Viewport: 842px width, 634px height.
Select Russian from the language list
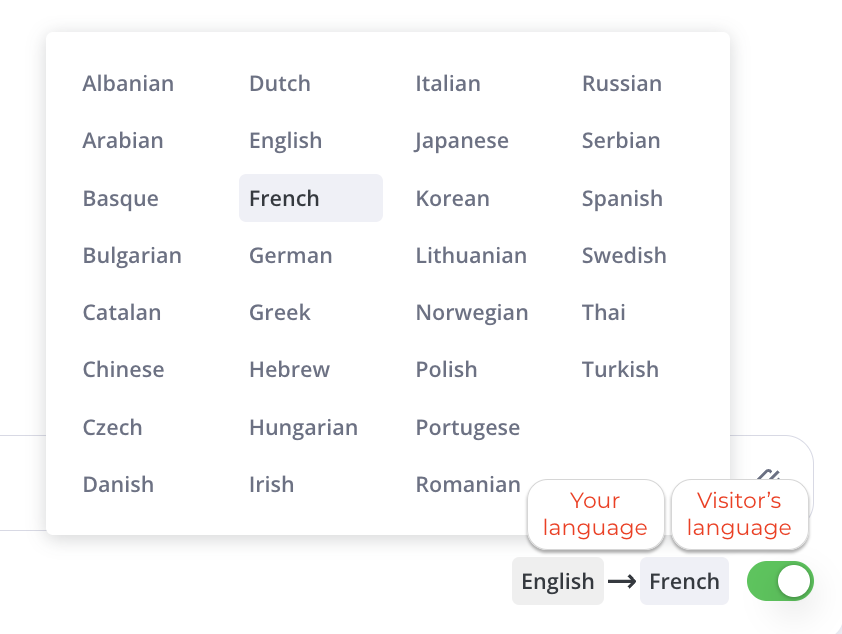point(622,84)
